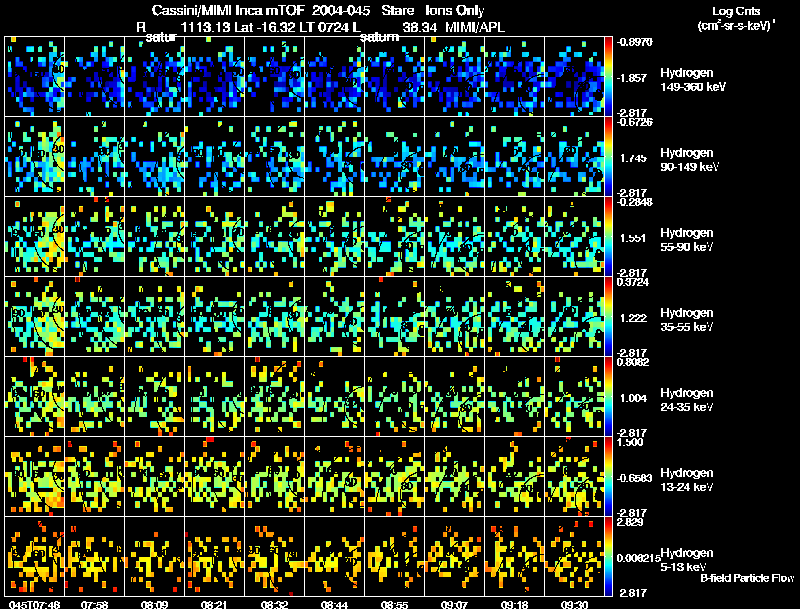Viewport: 800px width, 609px height.
Task: Click the '07:58' time label
Action: pyautogui.click(x=94, y=604)
